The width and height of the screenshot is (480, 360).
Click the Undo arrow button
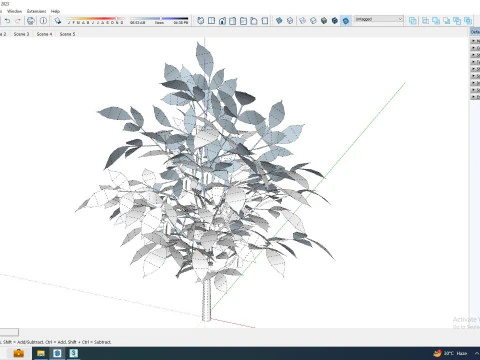[7, 21]
